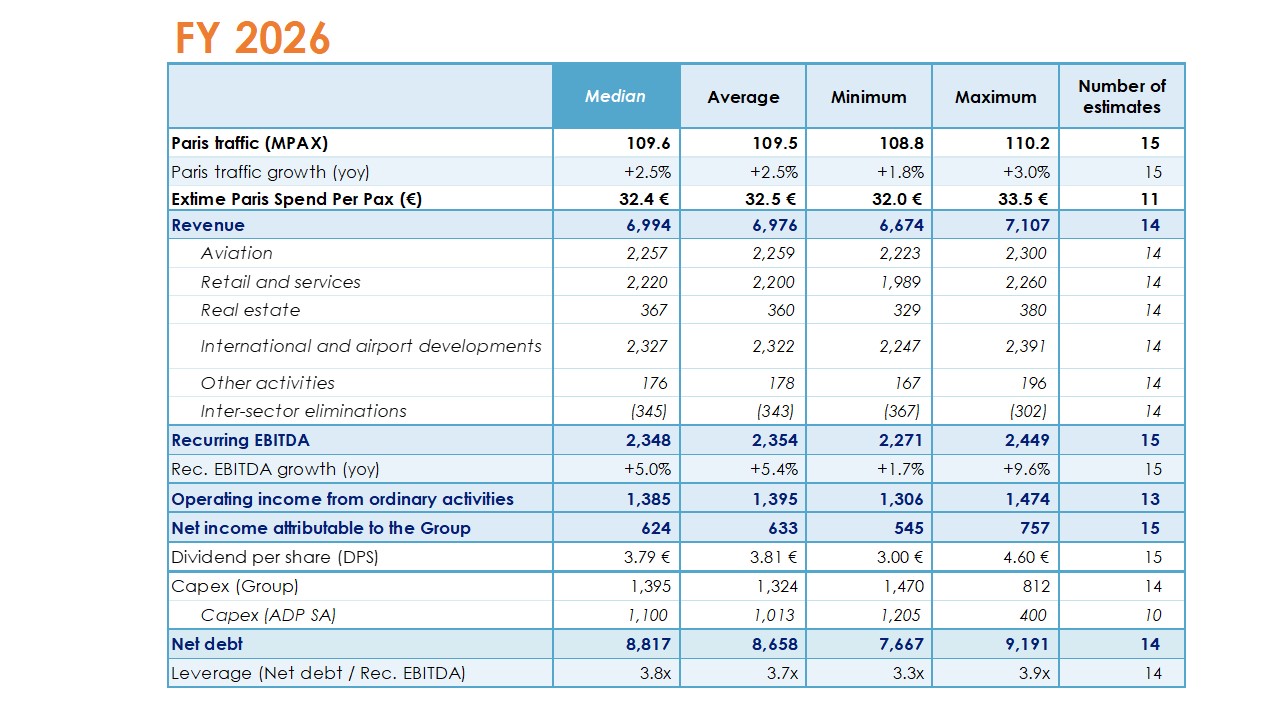This screenshot has height=720, width=1280.
Task: Click the Net debt median value 8,817
Action: pos(648,644)
